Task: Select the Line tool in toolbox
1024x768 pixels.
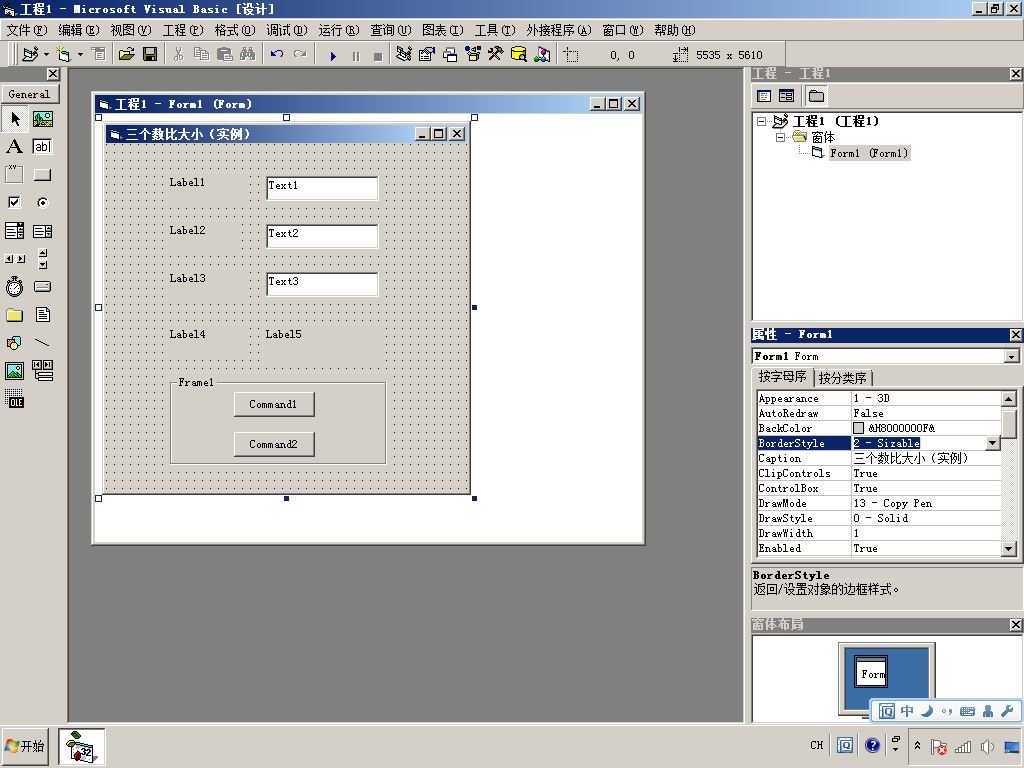Action: coord(42,342)
